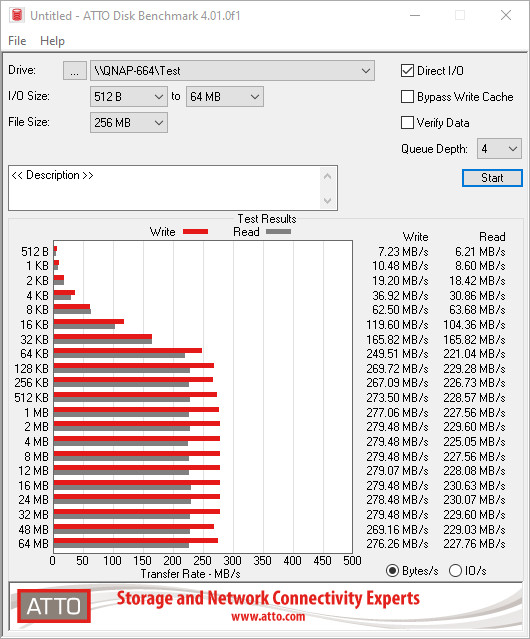Click the Read column header in results
This screenshot has height=639, width=530.
point(492,237)
